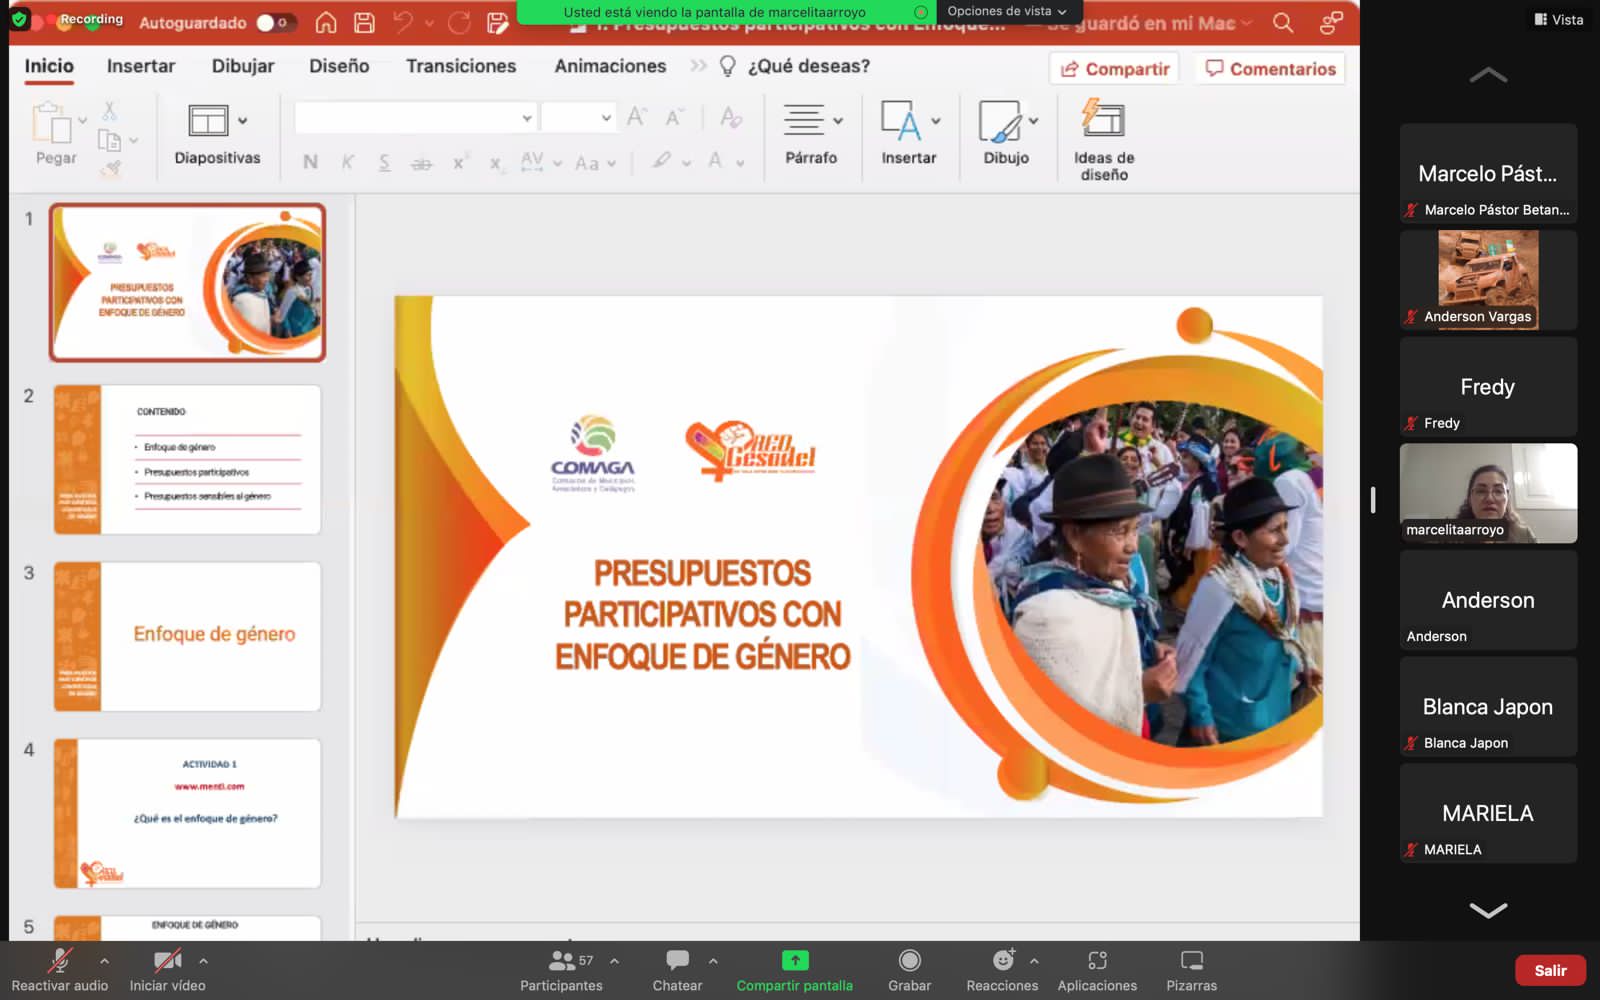Viewport: 1600px width, 1000px height.
Task: Open the Animaciones tab
Action: (610, 66)
